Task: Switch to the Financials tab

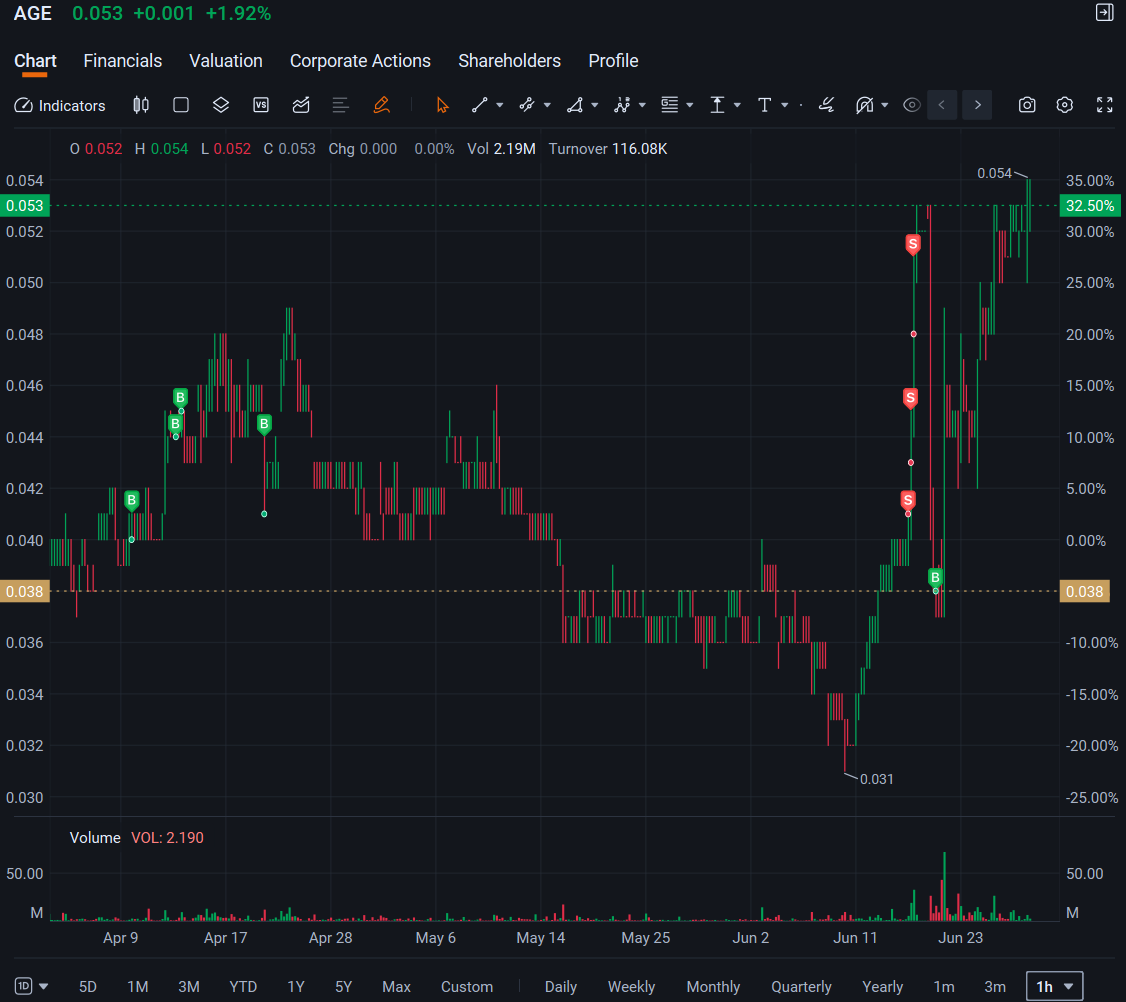Action: pos(123,61)
